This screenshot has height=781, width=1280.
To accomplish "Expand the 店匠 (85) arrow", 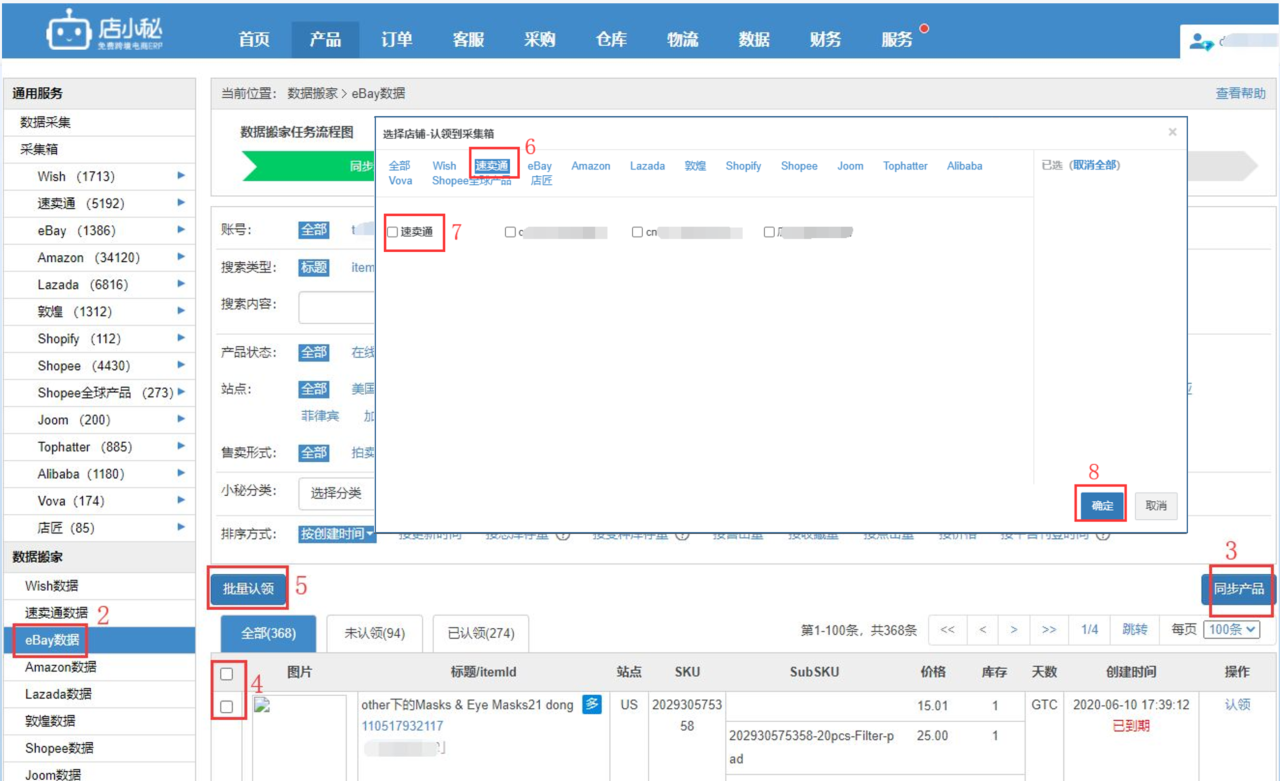I will (x=181, y=527).
